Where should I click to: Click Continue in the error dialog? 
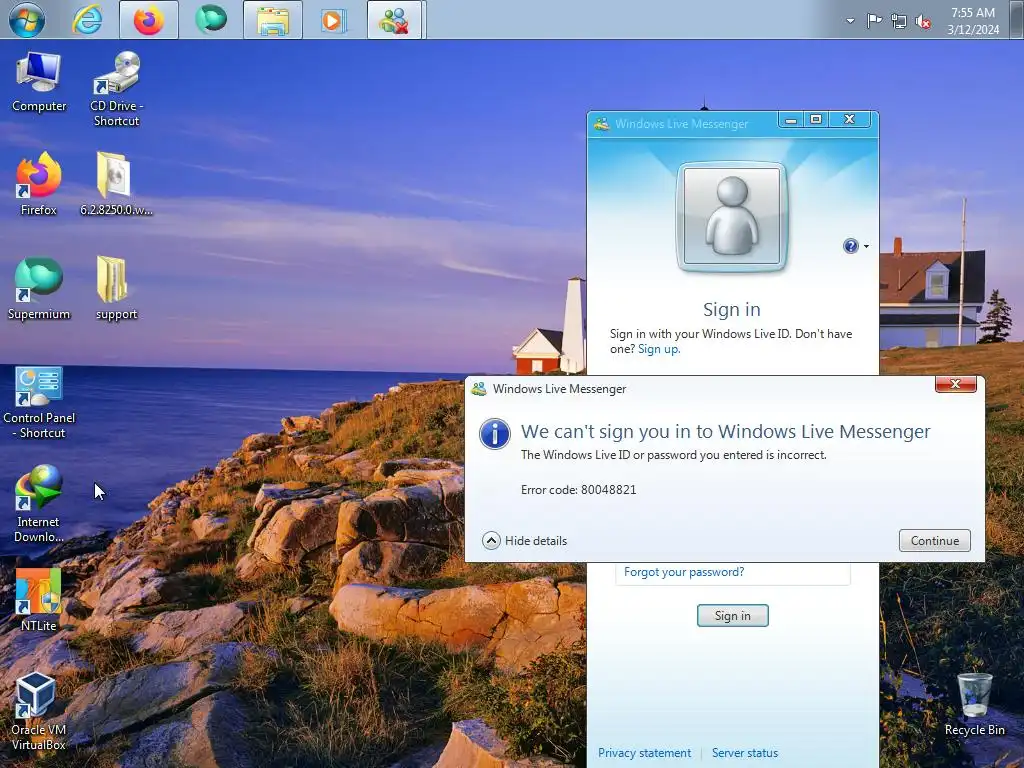pyautogui.click(x=935, y=541)
